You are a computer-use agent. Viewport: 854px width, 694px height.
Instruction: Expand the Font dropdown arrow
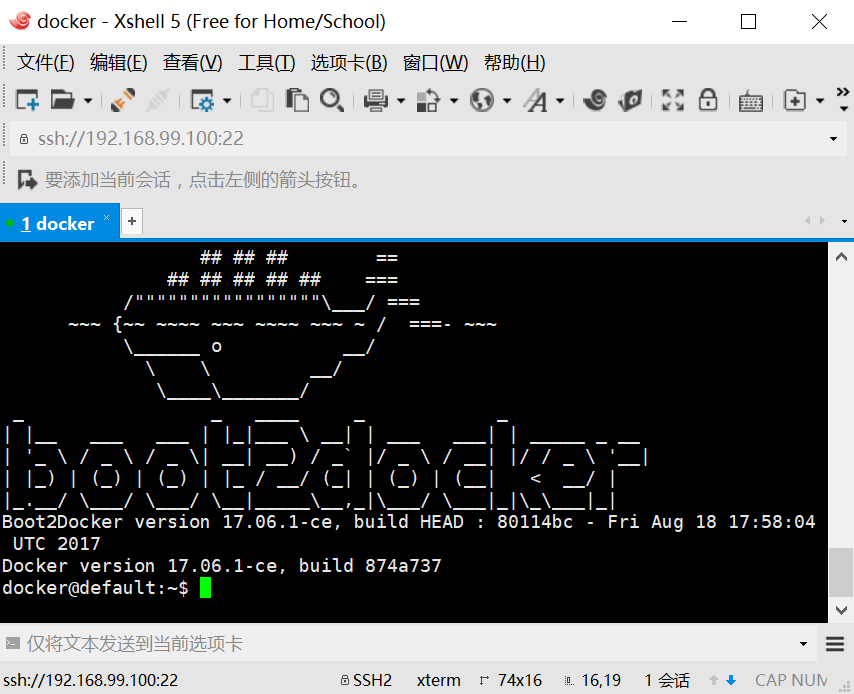coord(560,101)
